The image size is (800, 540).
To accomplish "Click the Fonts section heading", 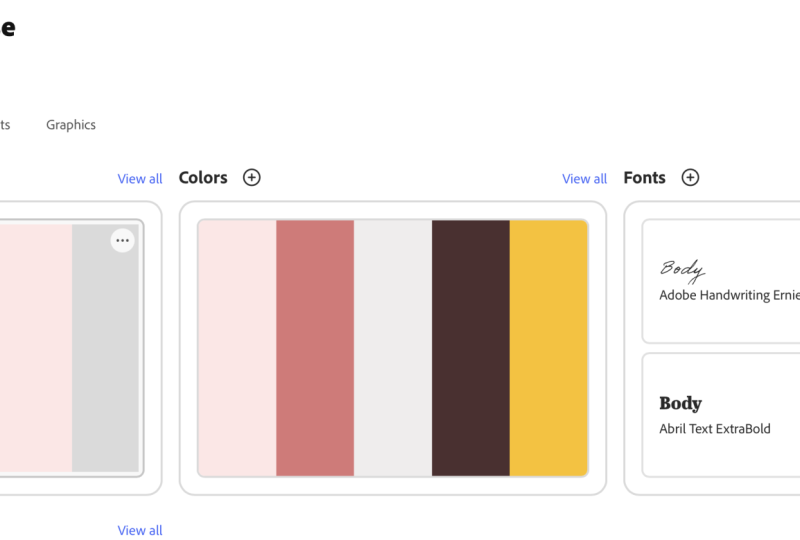I will click(644, 178).
